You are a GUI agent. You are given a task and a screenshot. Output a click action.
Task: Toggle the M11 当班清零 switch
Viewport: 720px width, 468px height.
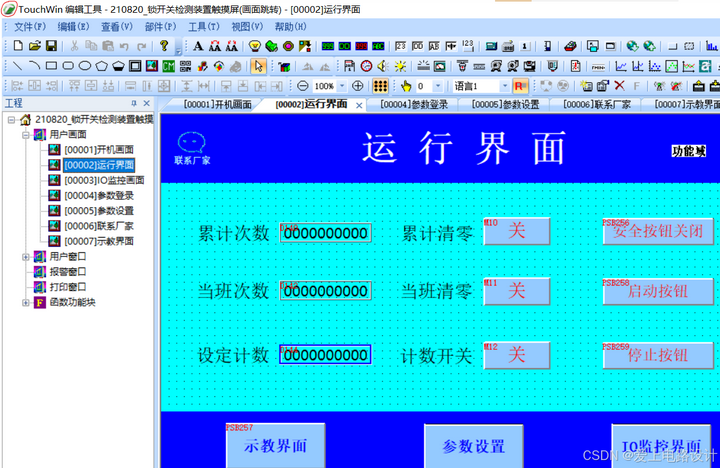pyautogui.click(x=517, y=291)
